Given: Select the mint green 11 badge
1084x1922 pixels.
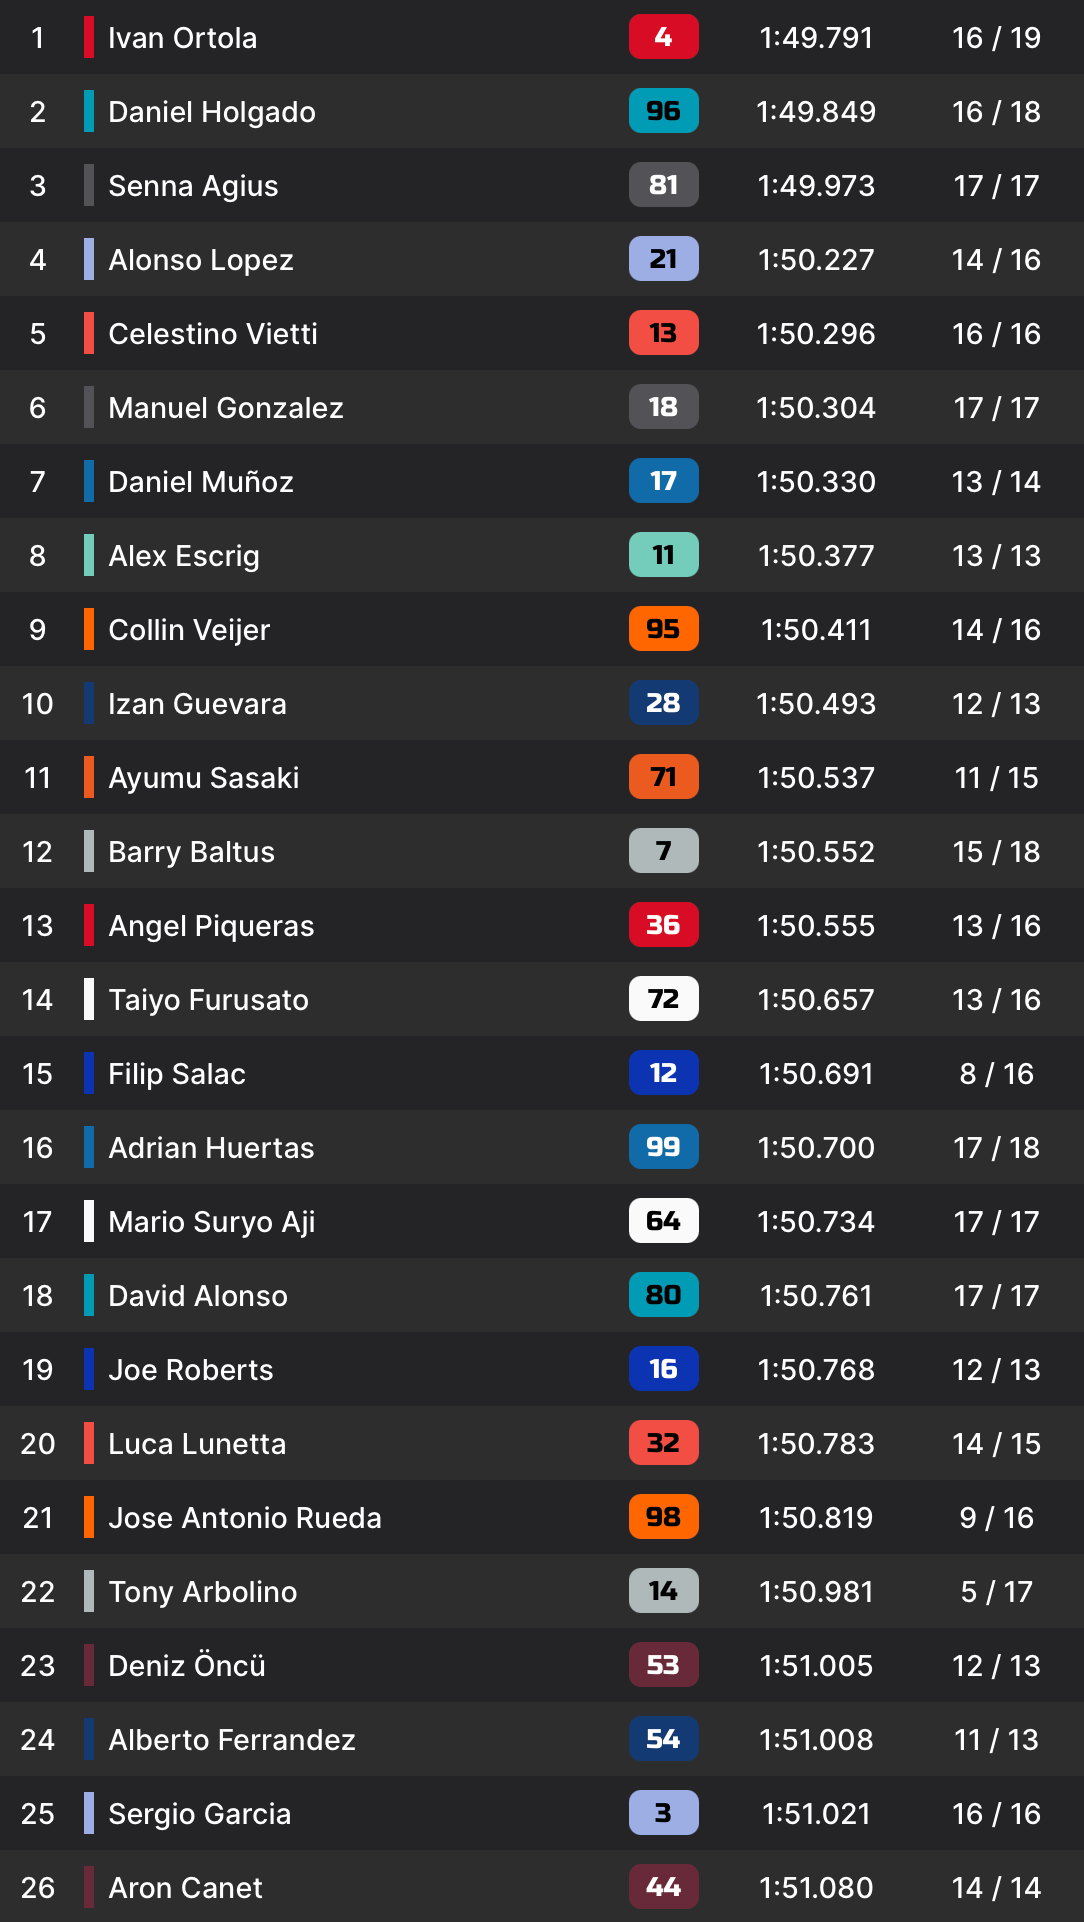Looking at the screenshot, I should click(663, 555).
